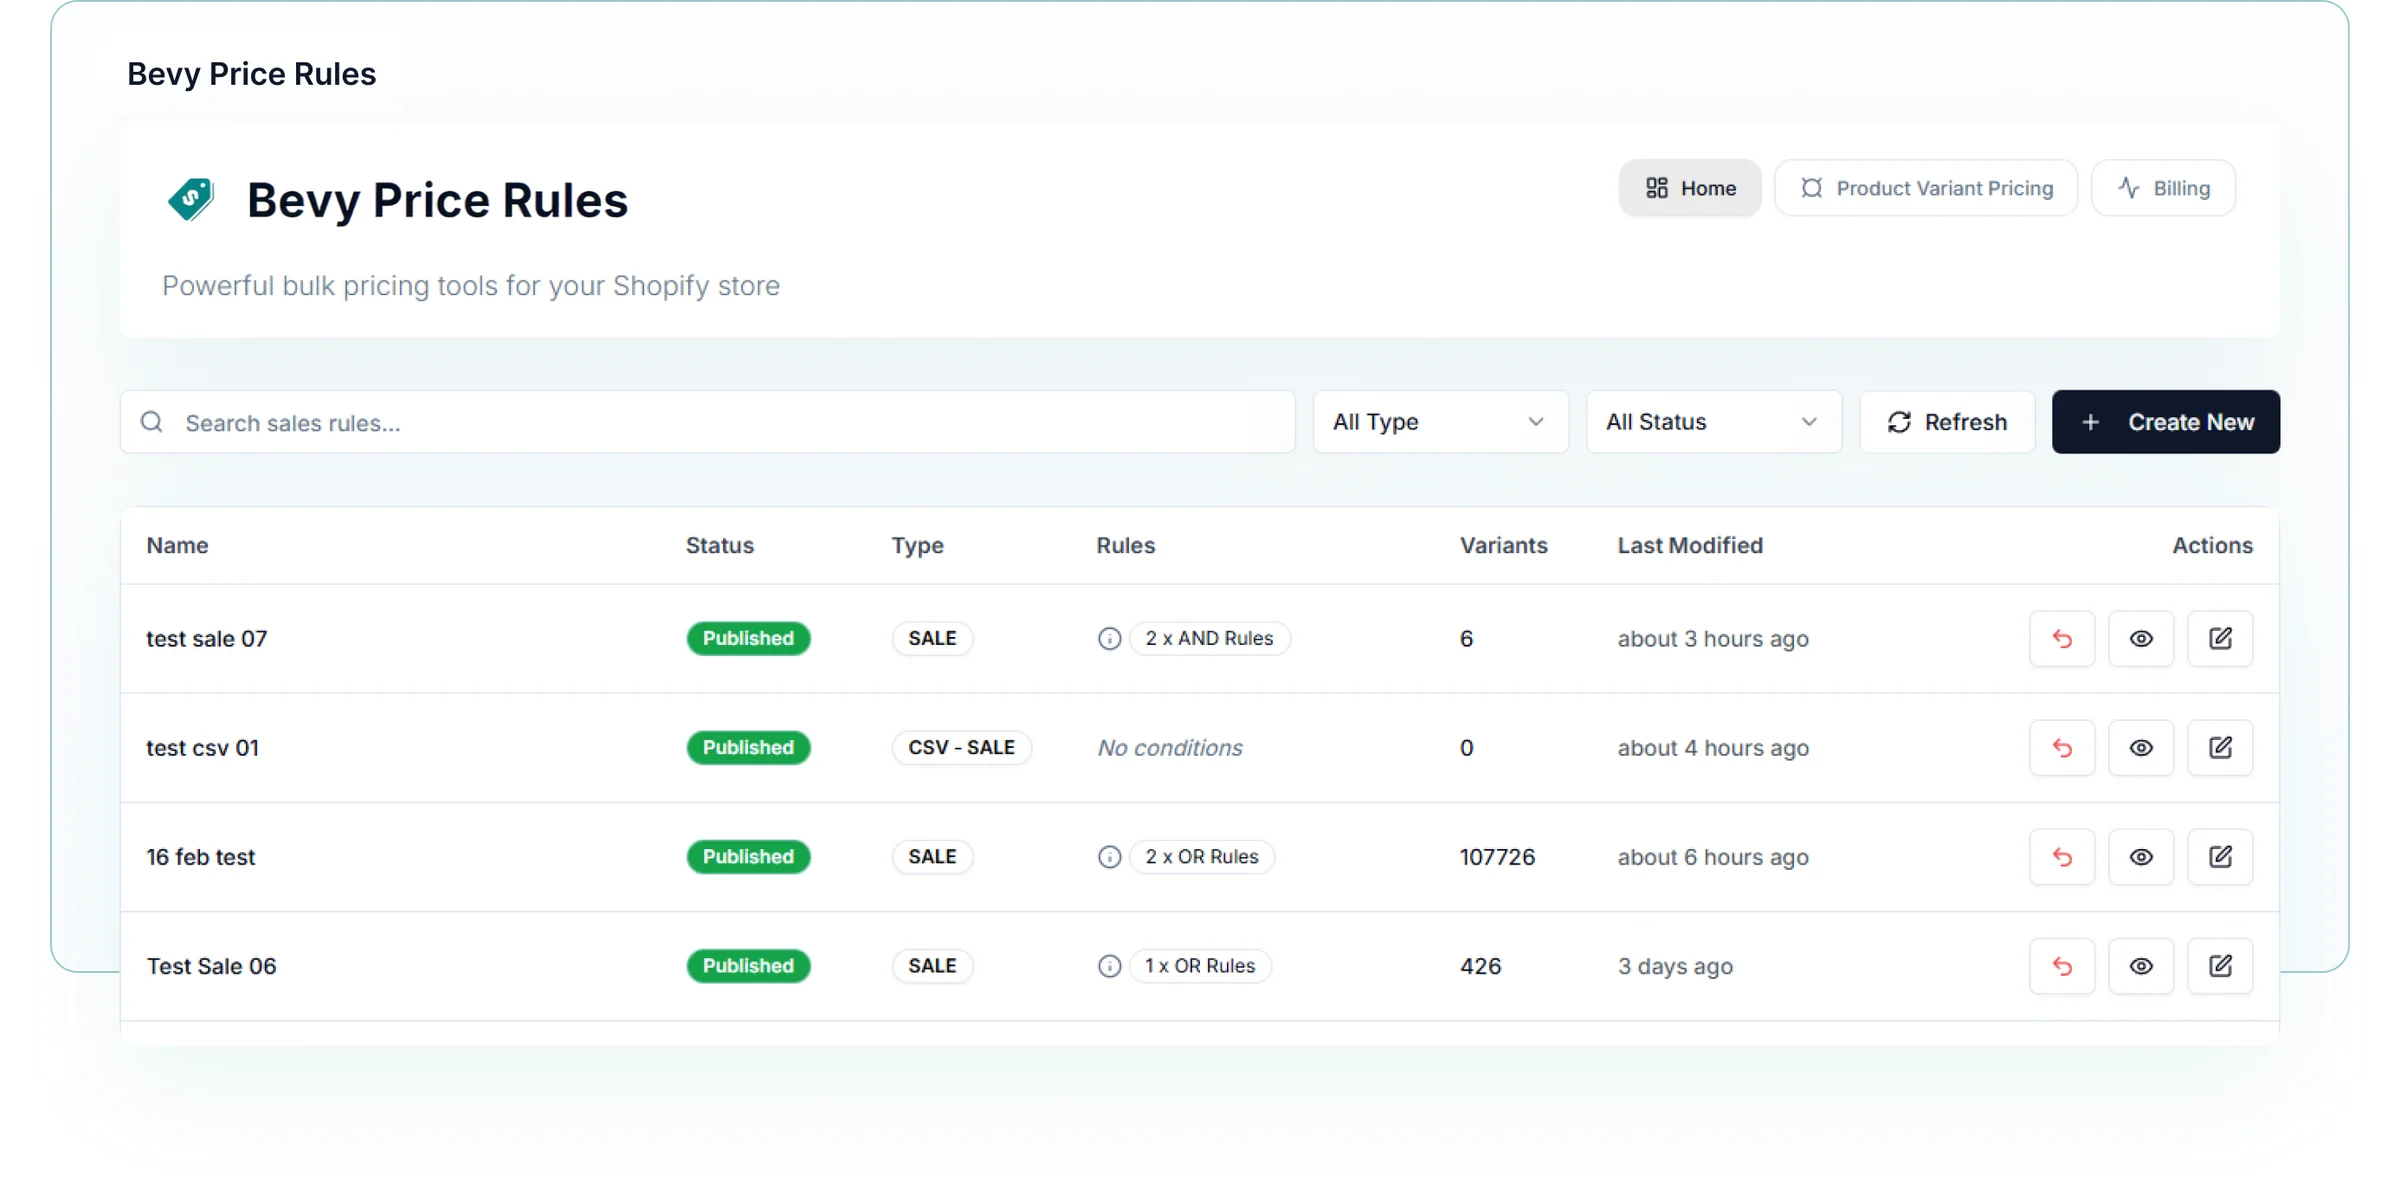Edit the Test Sale 06 rule
The image size is (2400, 1204).
[2219, 965]
